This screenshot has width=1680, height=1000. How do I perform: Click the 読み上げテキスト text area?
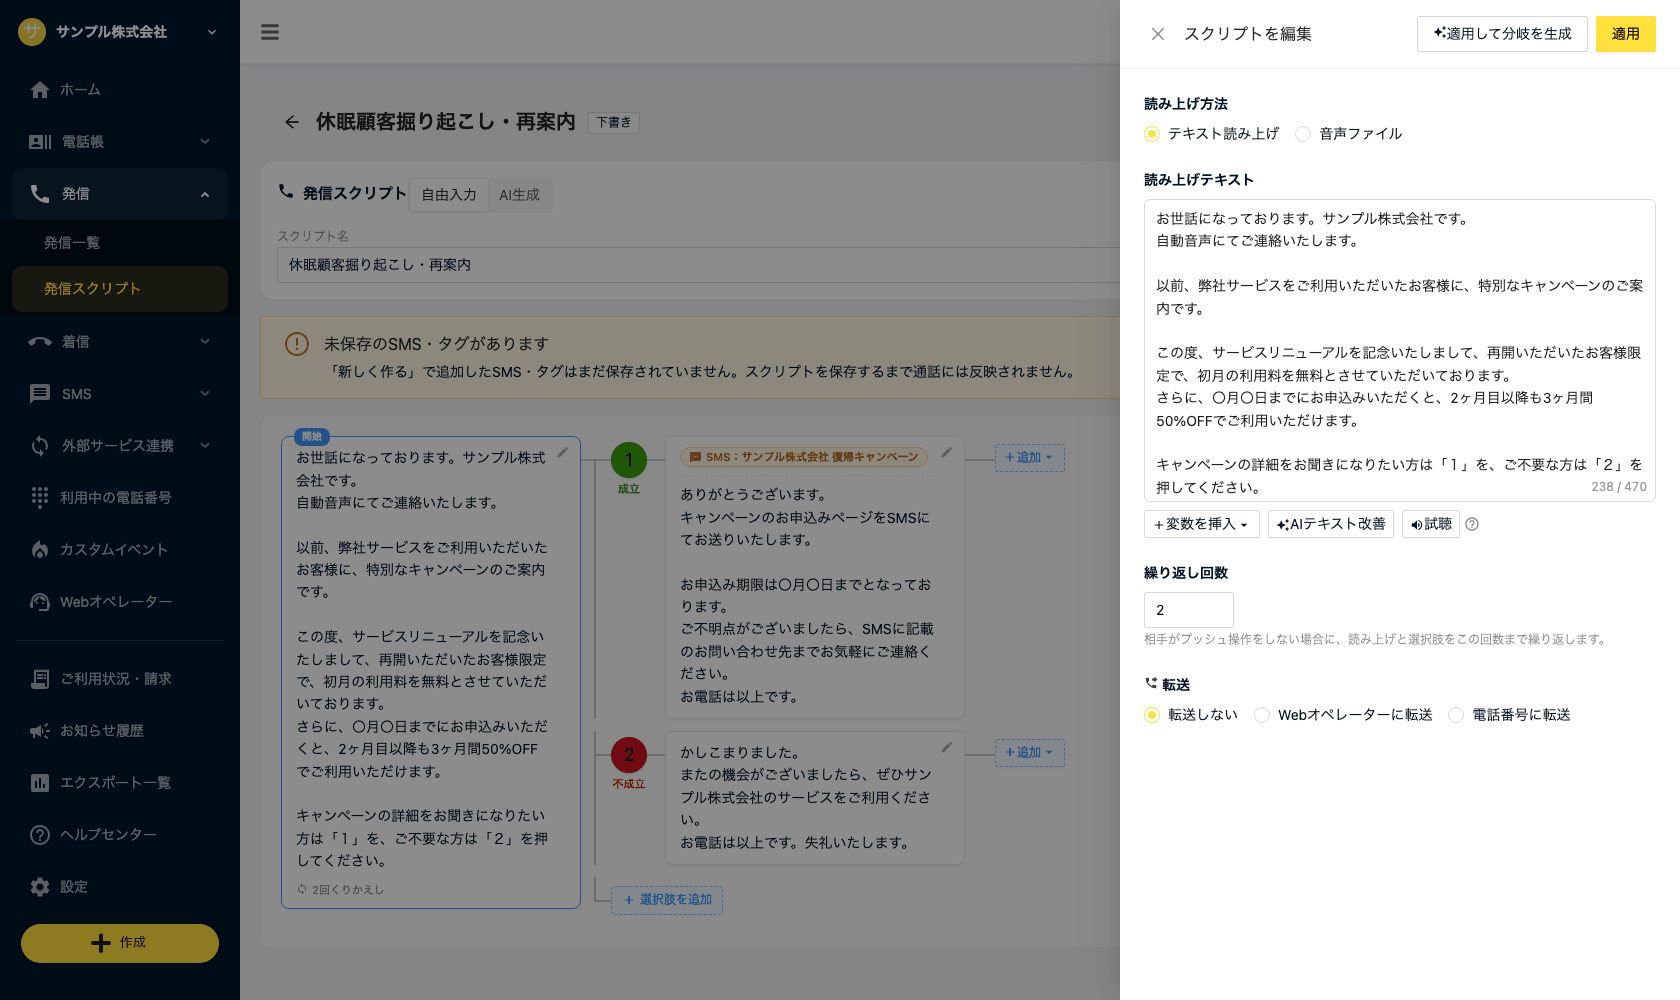coord(1400,350)
